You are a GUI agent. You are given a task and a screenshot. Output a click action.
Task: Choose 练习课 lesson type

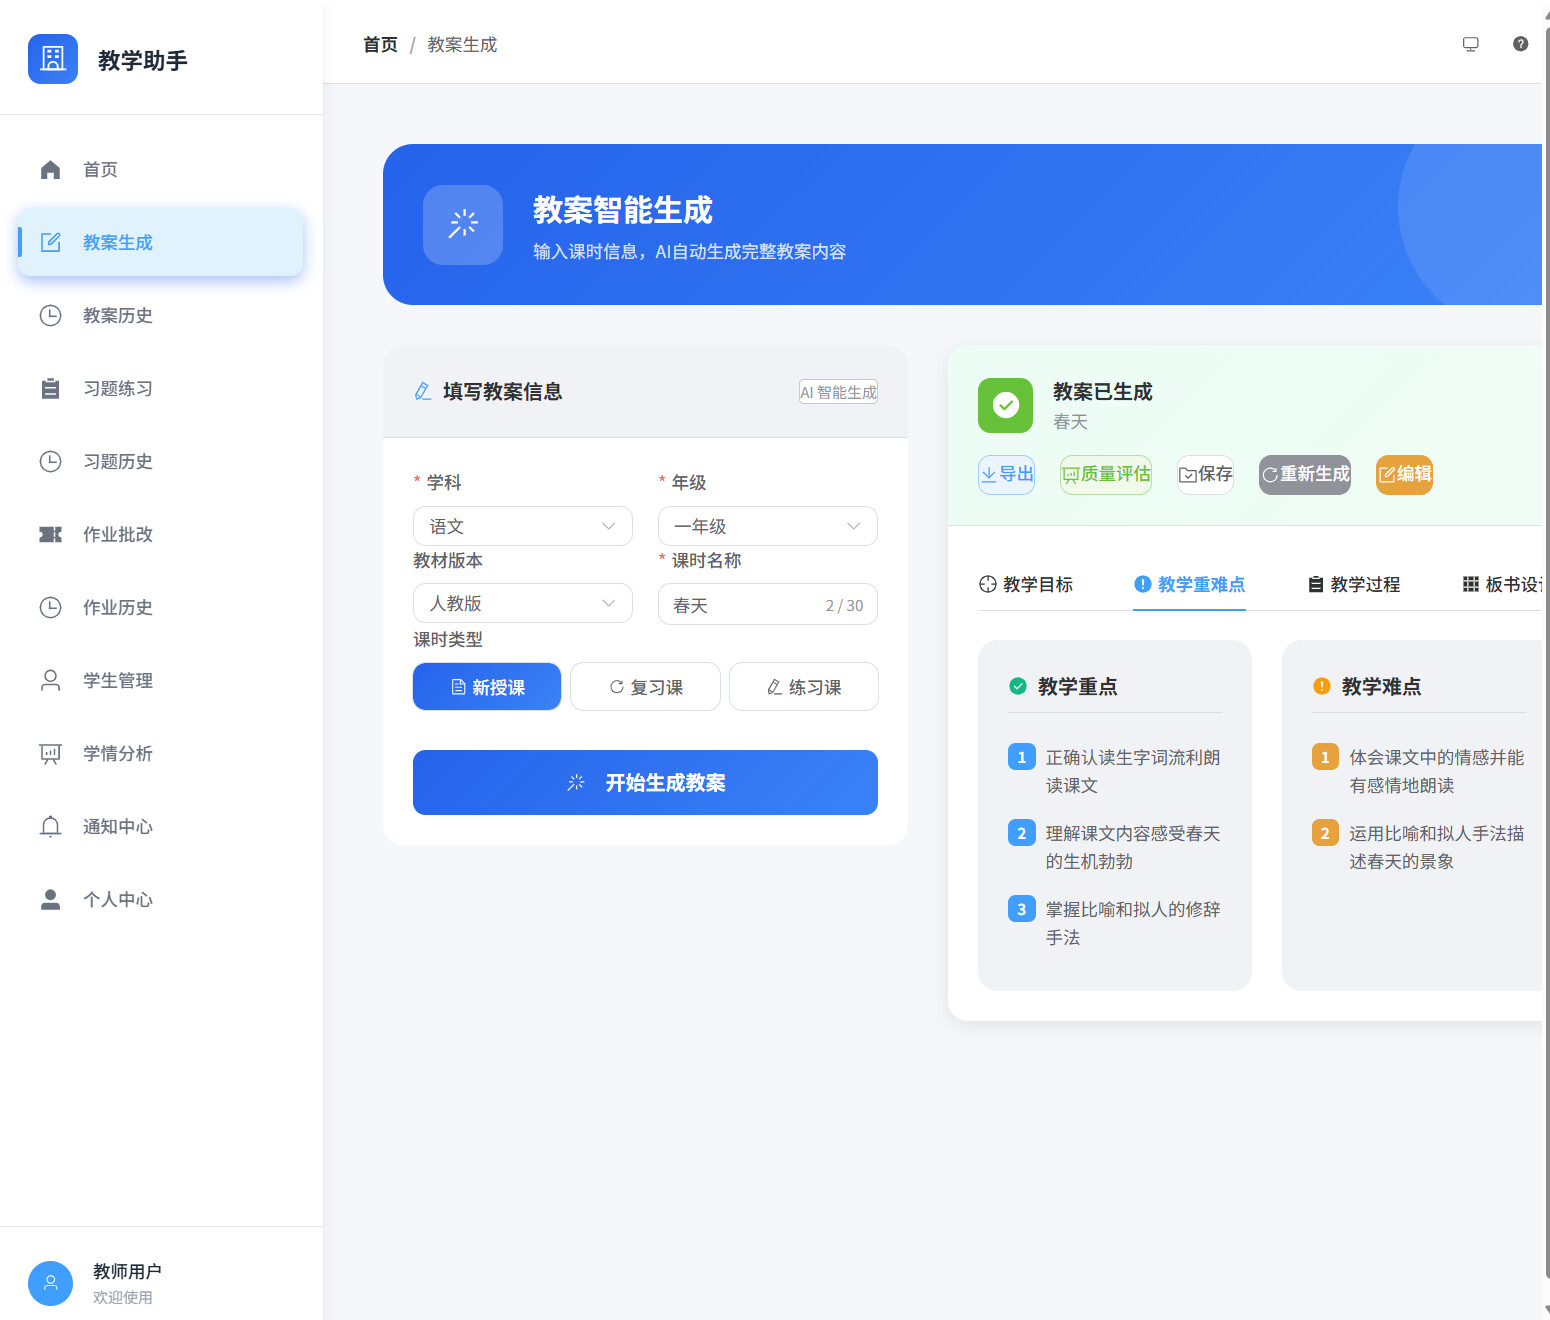(803, 687)
